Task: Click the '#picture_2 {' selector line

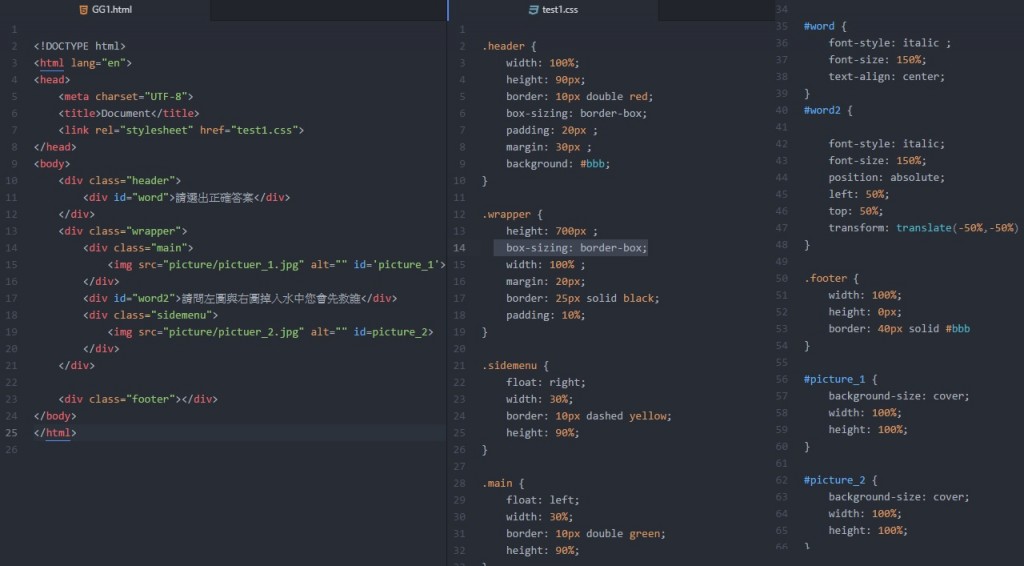Action: point(840,480)
